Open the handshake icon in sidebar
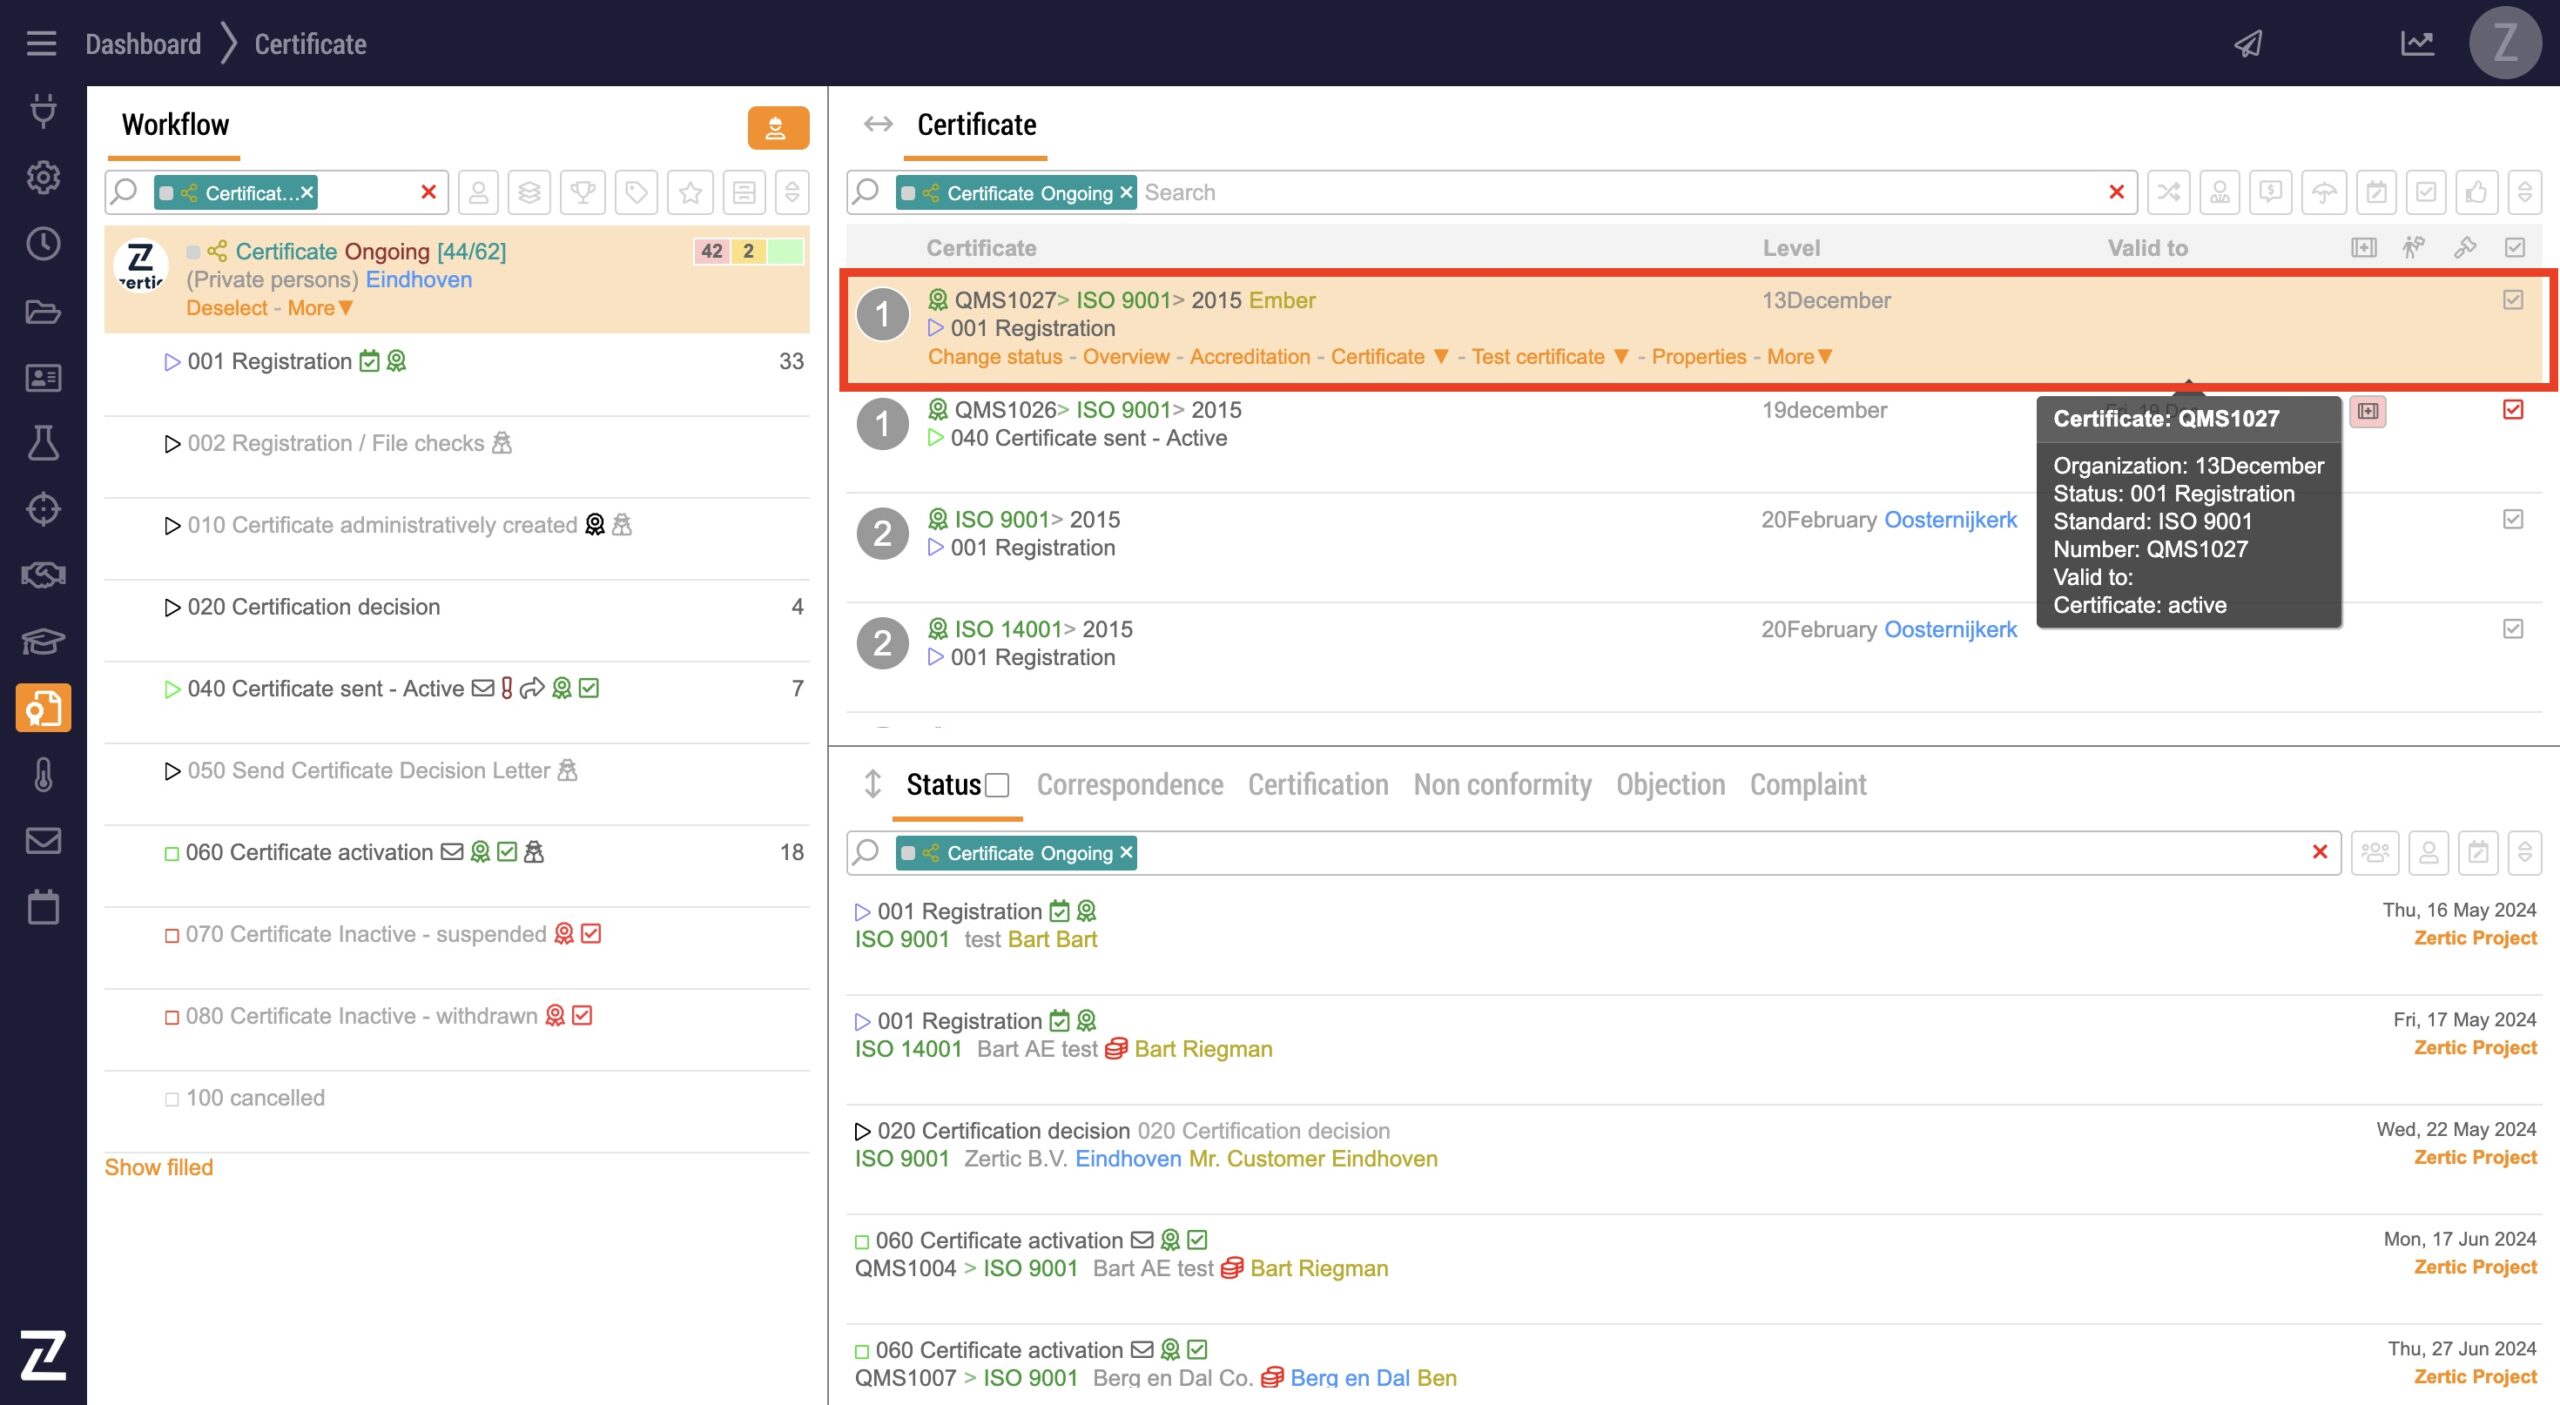This screenshot has height=1405, width=2560. [43, 575]
